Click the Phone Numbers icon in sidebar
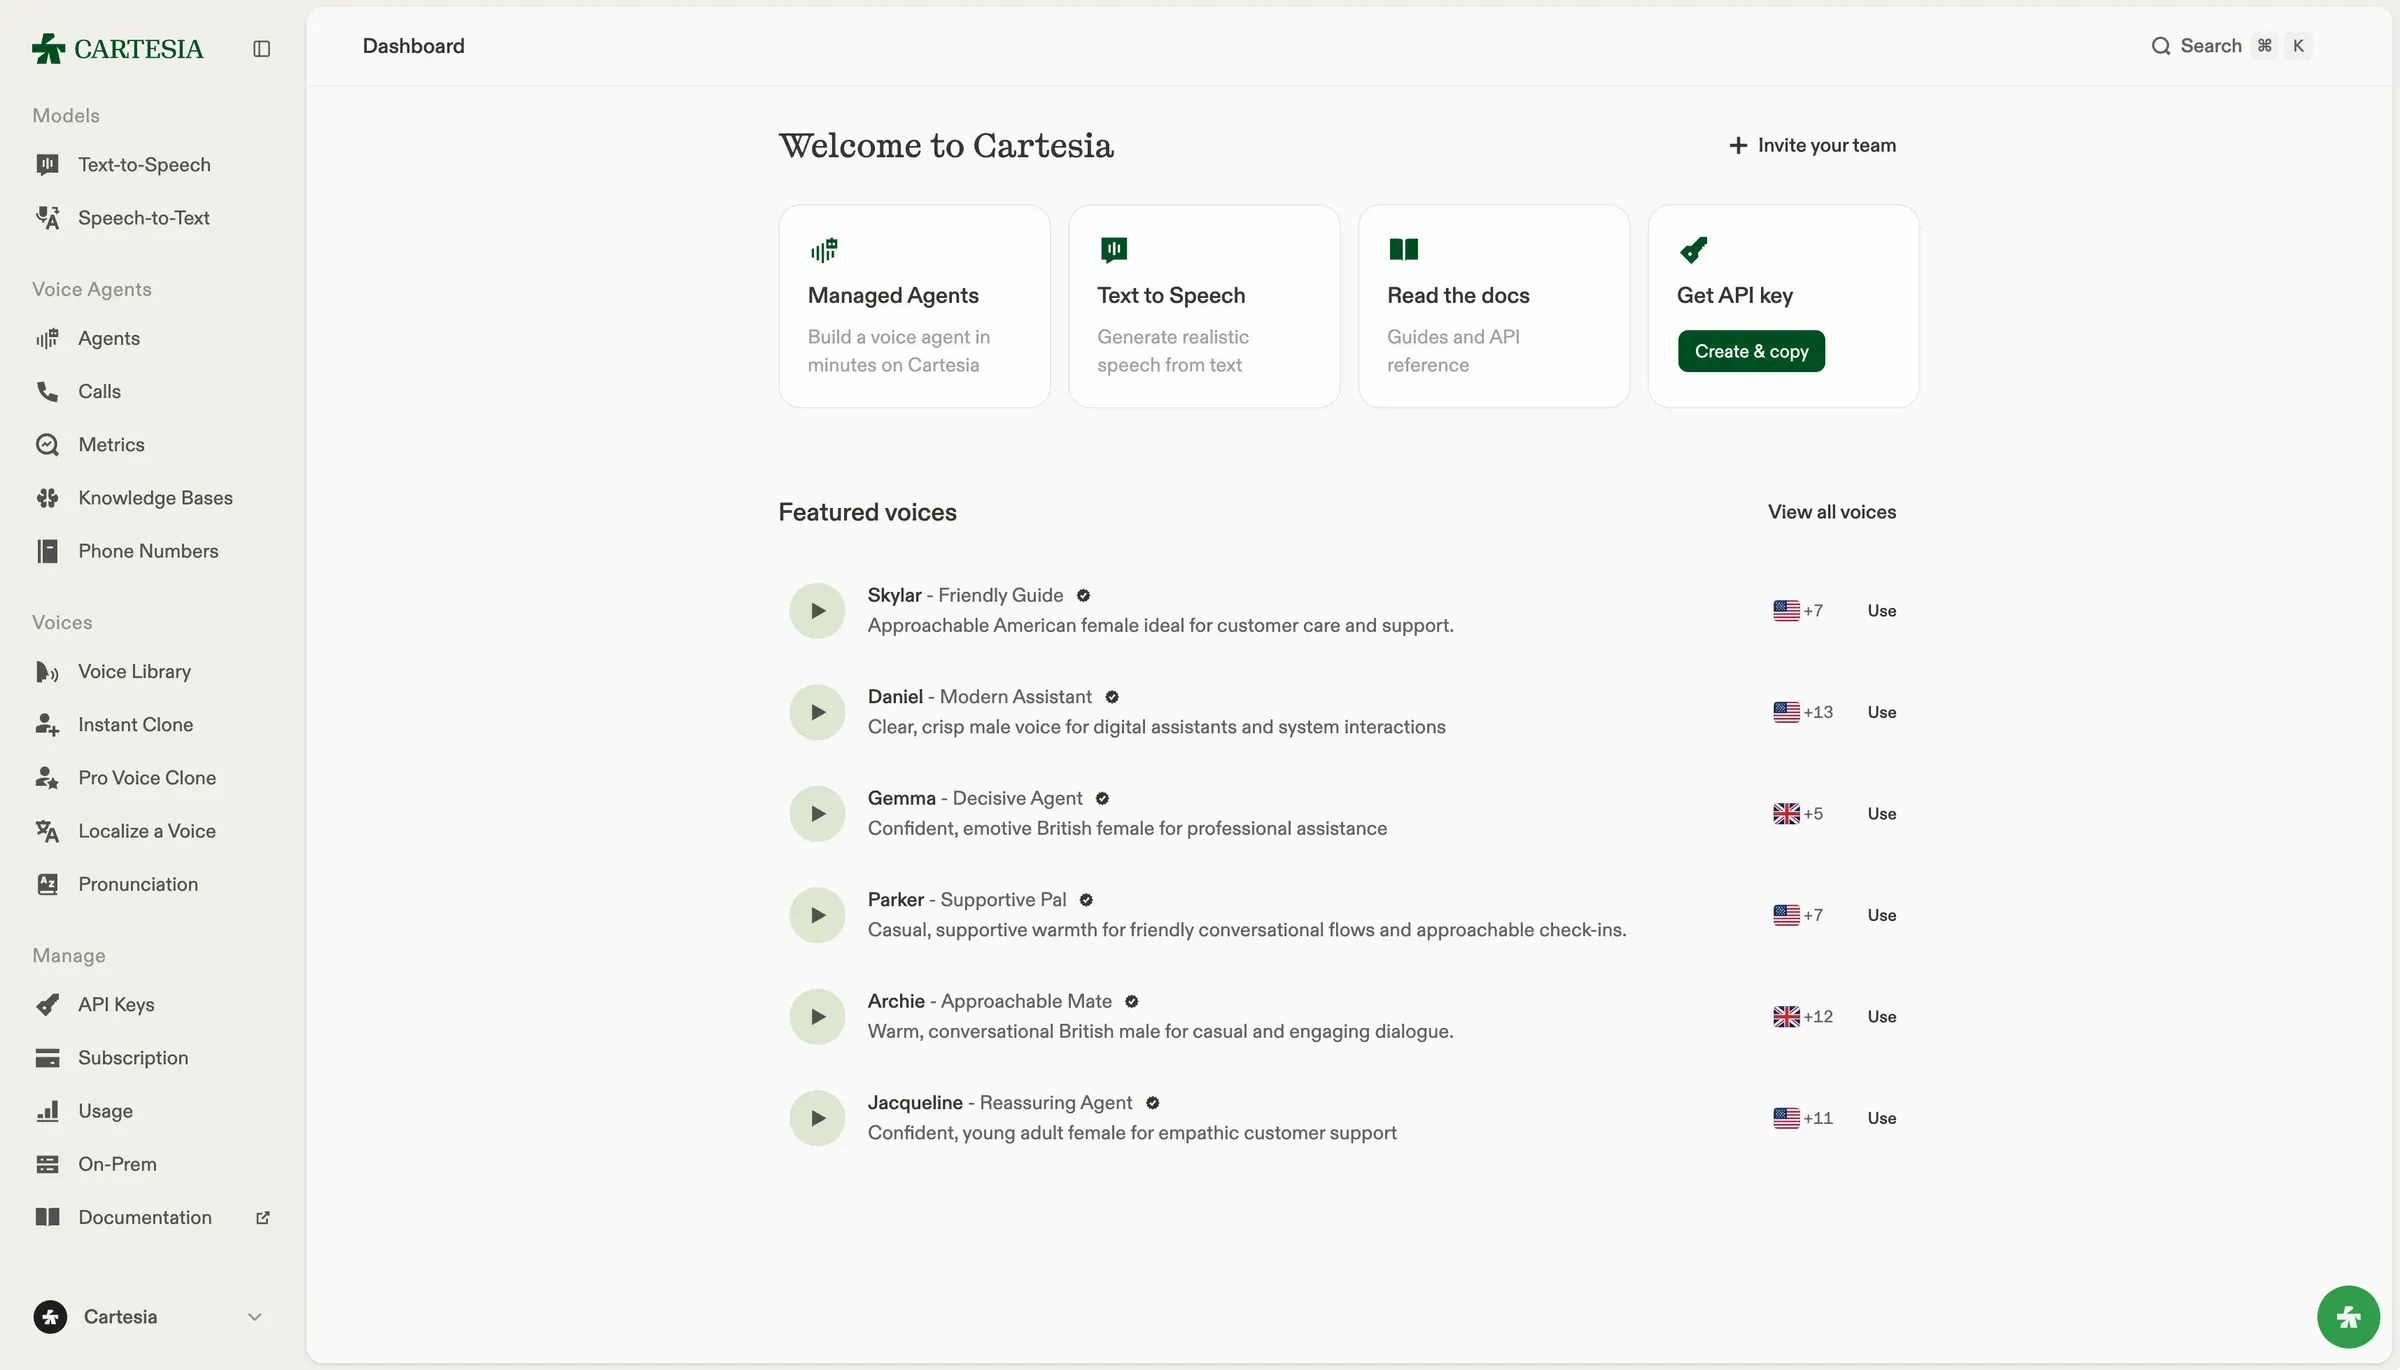This screenshot has width=2400, height=1370. tap(47, 551)
